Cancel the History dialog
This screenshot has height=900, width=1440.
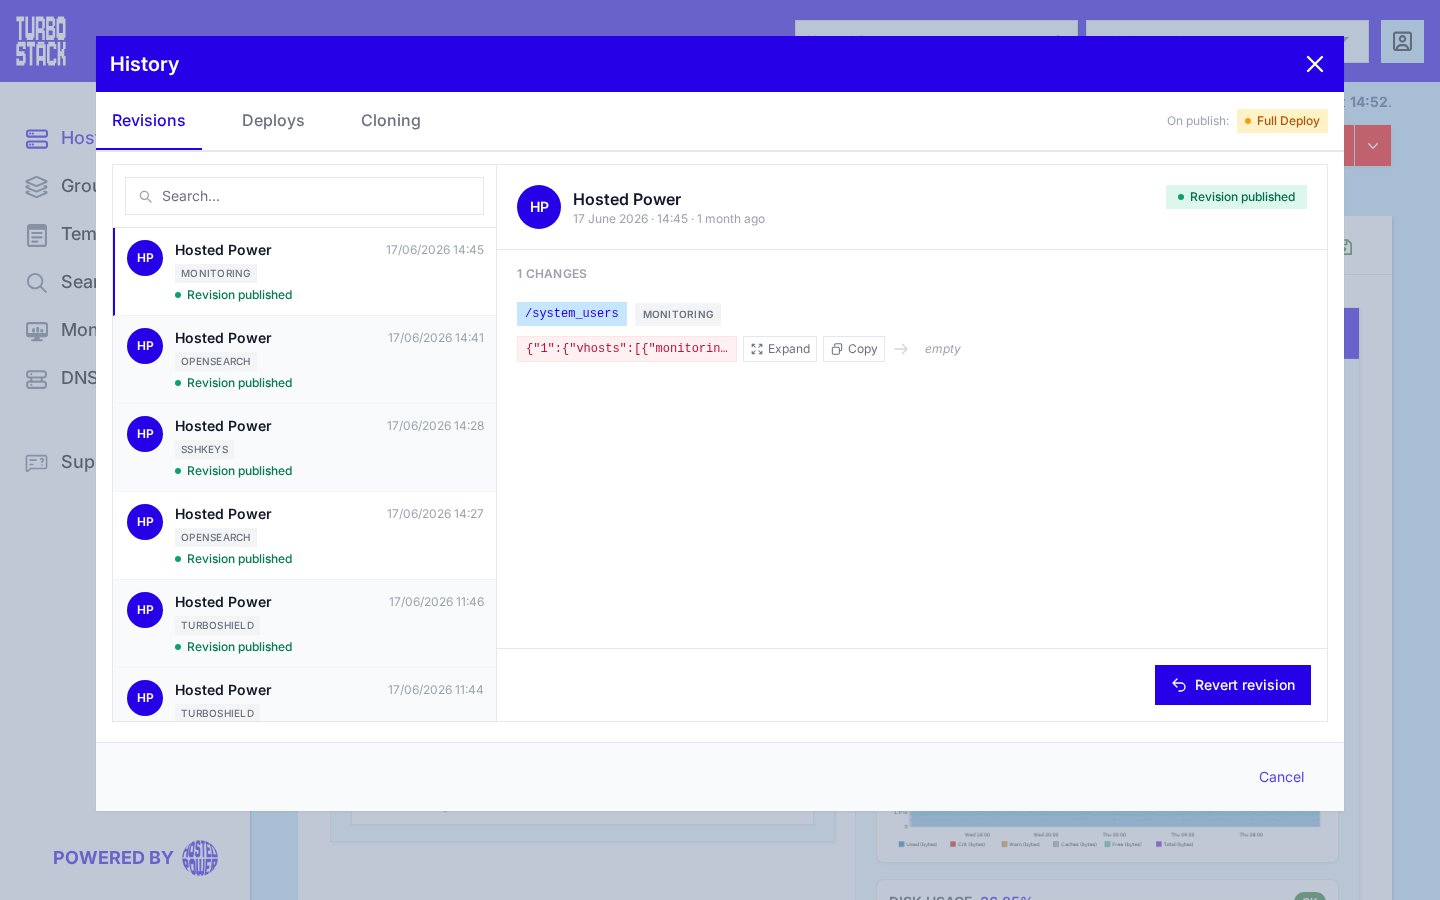click(1281, 777)
